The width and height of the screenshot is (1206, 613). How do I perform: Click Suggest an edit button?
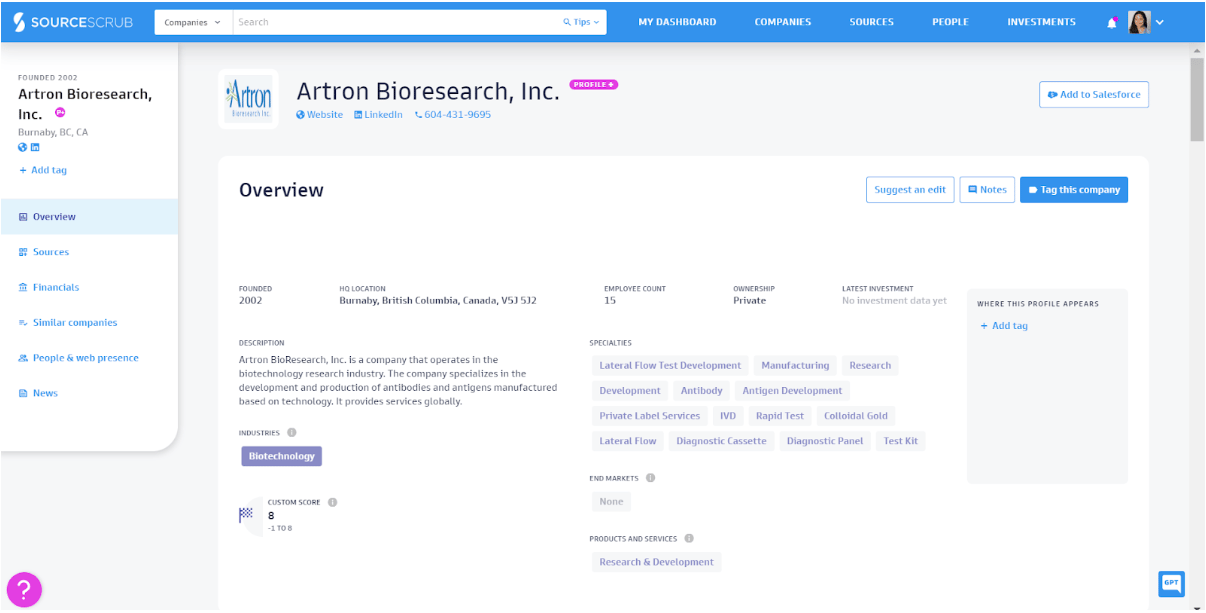tap(910, 190)
